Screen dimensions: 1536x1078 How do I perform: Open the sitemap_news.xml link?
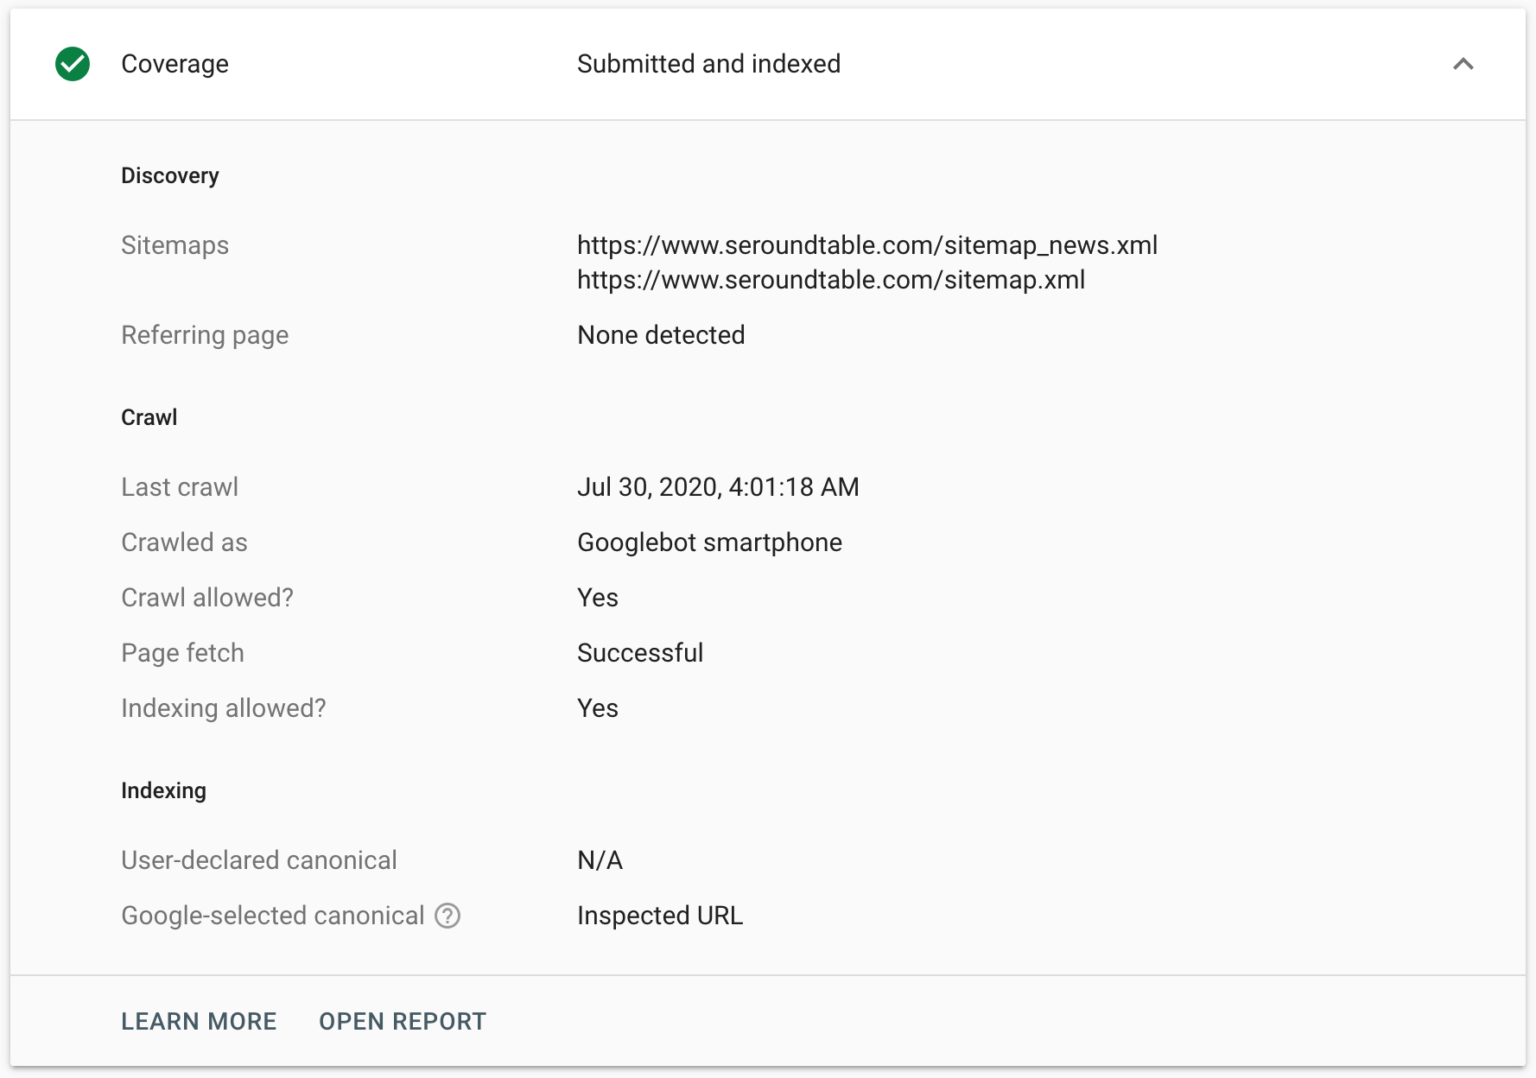866,245
